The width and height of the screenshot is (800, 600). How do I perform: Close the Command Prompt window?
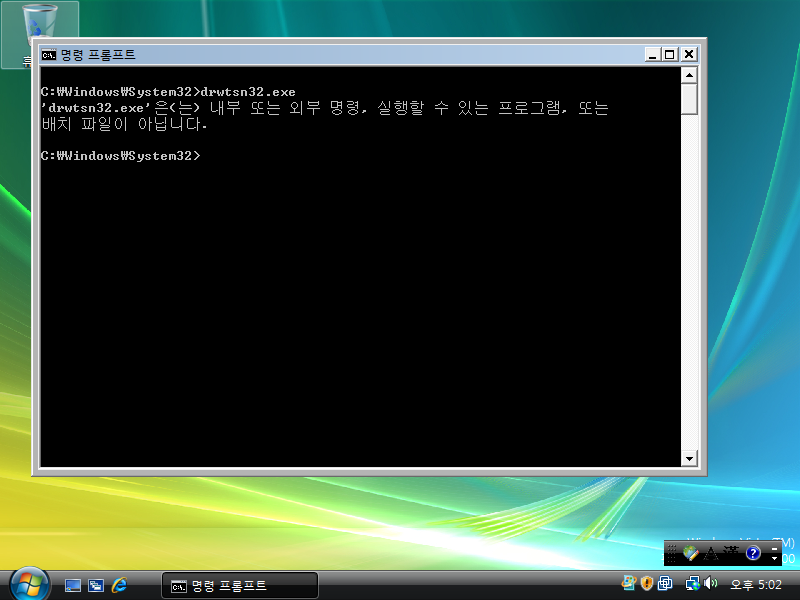[689, 55]
